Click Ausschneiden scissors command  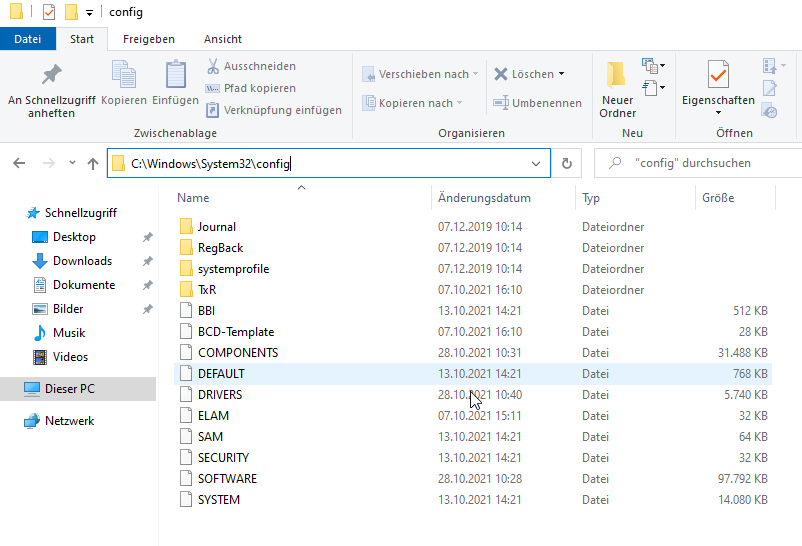point(251,66)
